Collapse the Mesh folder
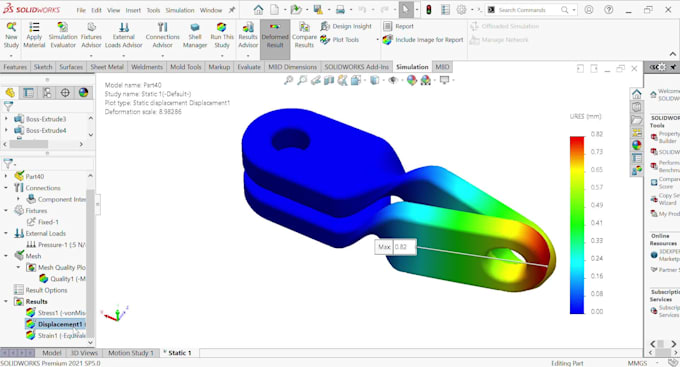Image resolution: width=680 pixels, height=367 pixels. 6,256
